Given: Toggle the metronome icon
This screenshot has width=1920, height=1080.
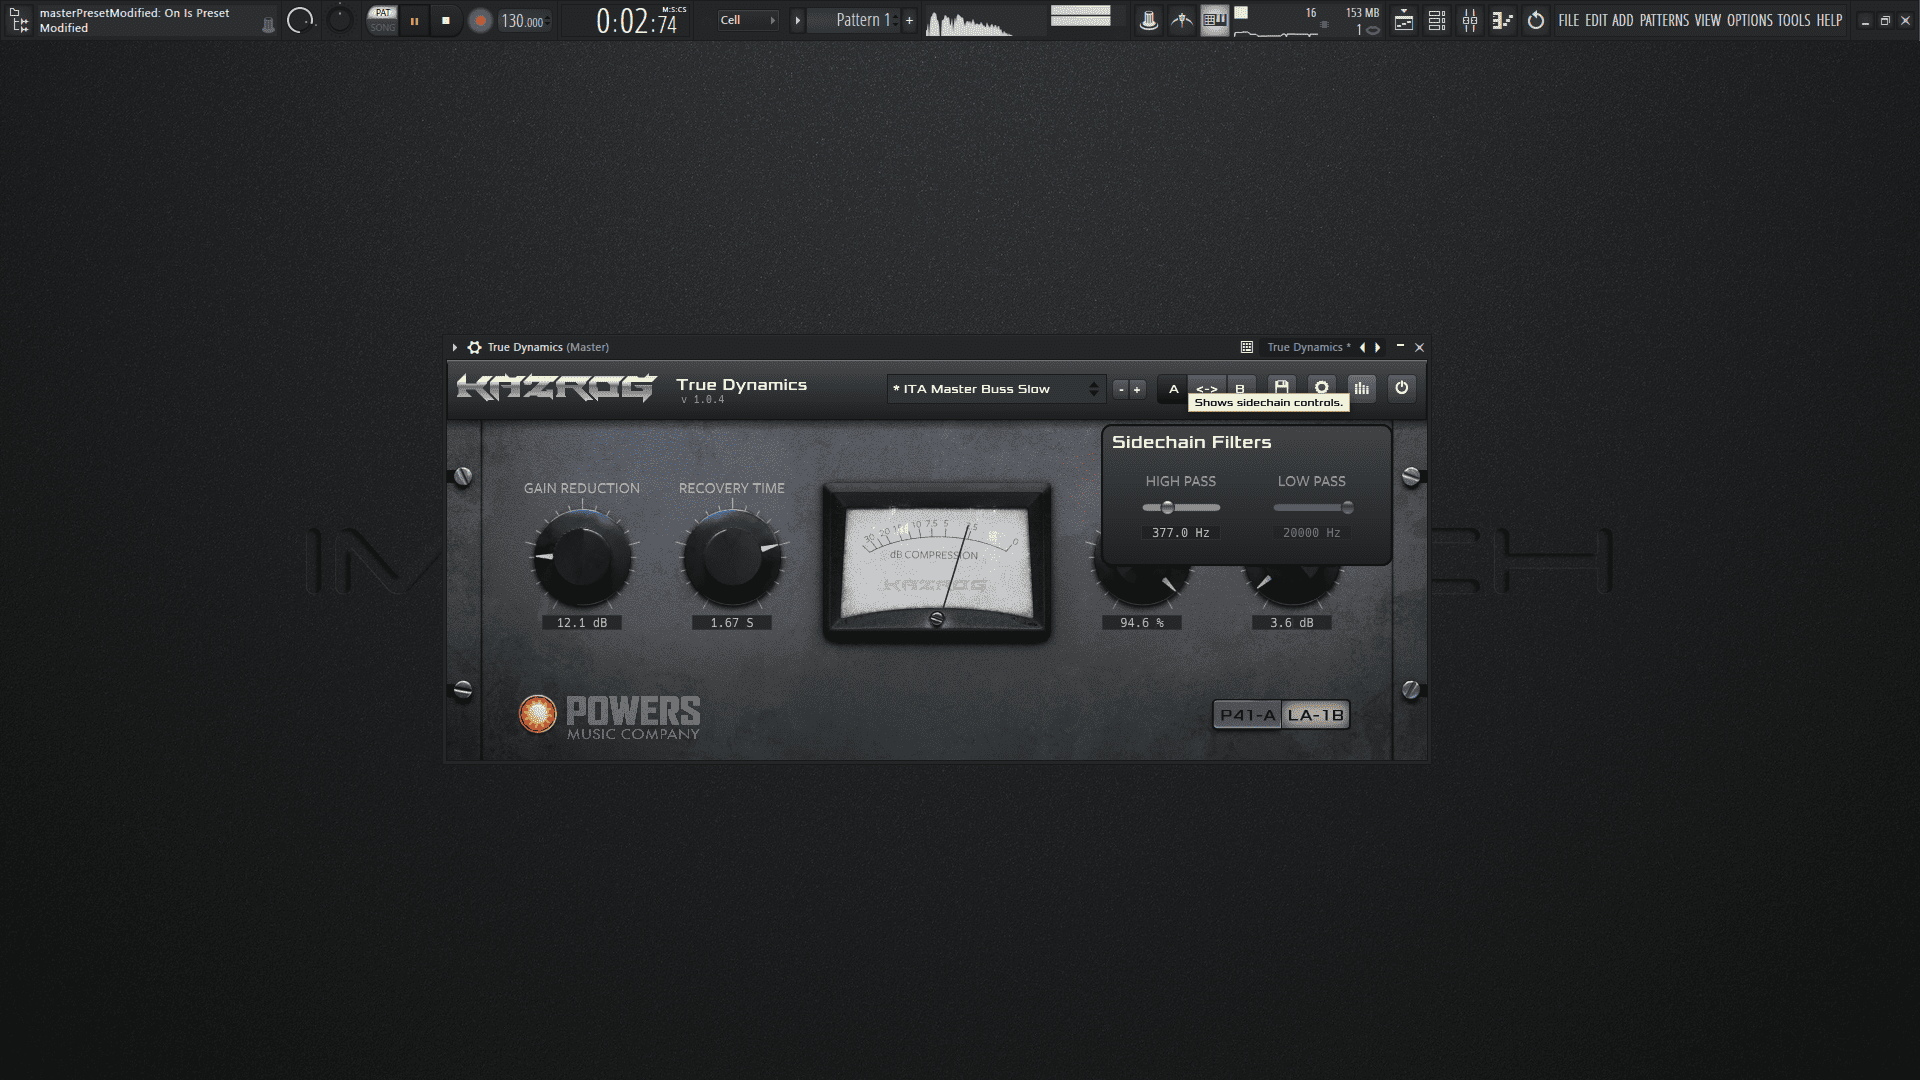Looking at the screenshot, I should (x=1149, y=20).
